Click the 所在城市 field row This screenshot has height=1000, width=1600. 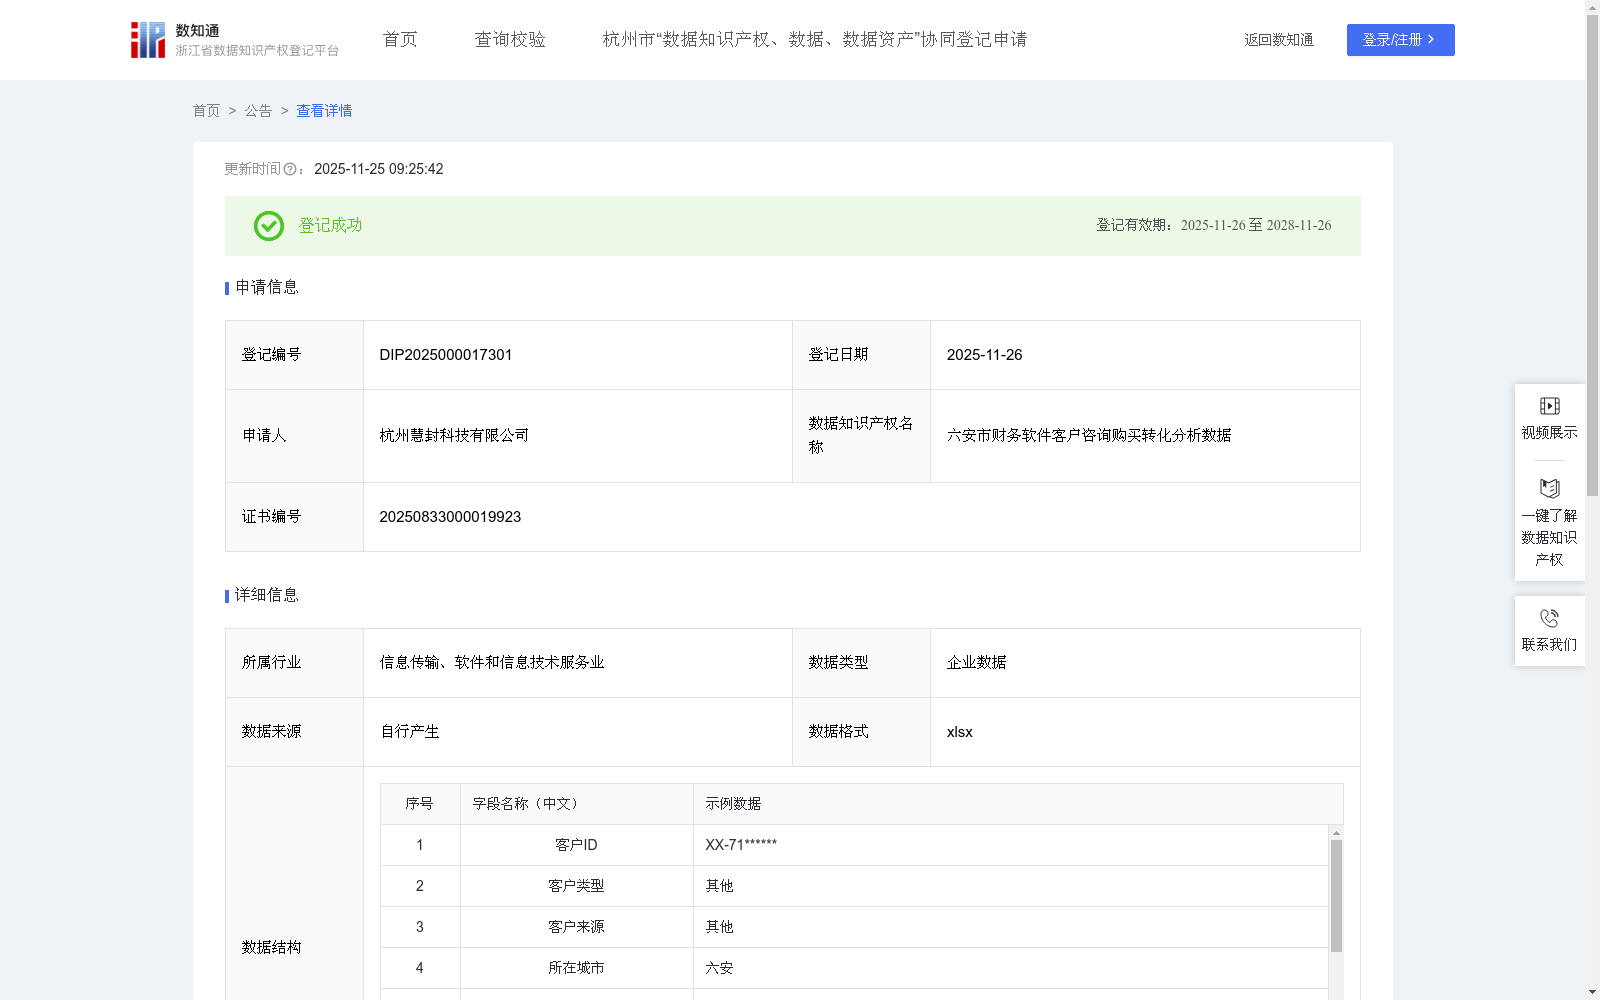[x=854, y=968]
